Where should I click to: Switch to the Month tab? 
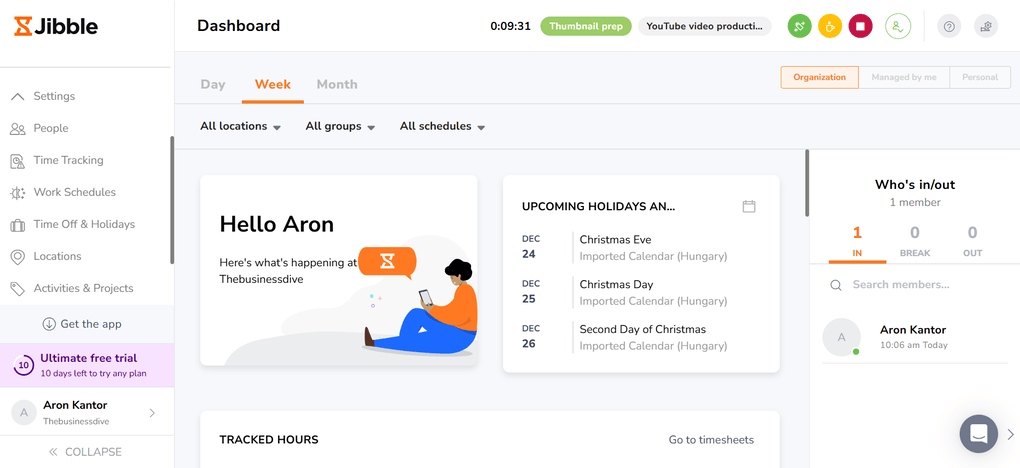pos(337,84)
